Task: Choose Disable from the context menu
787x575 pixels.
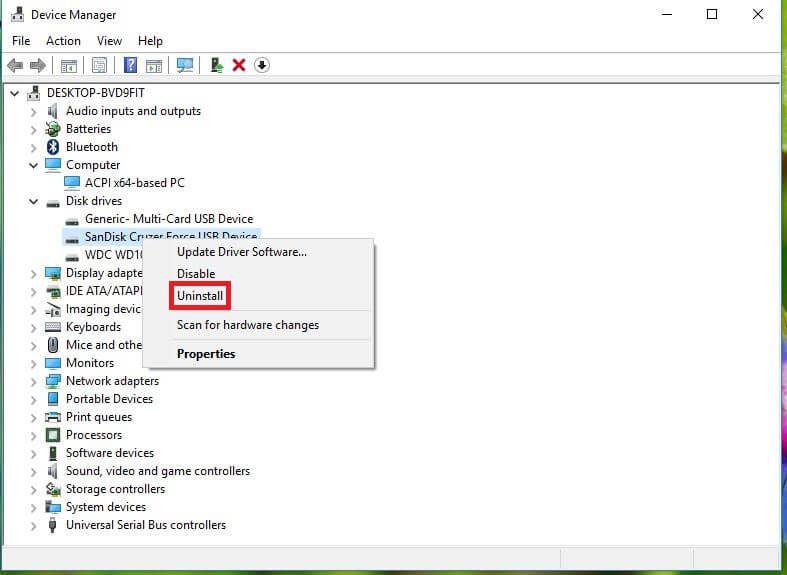Action: [196, 274]
